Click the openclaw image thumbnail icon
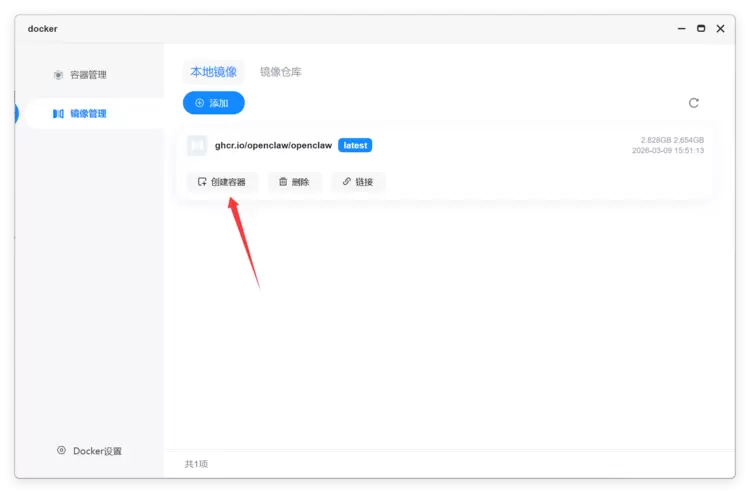This screenshot has width=750, height=493. tap(197, 145)
